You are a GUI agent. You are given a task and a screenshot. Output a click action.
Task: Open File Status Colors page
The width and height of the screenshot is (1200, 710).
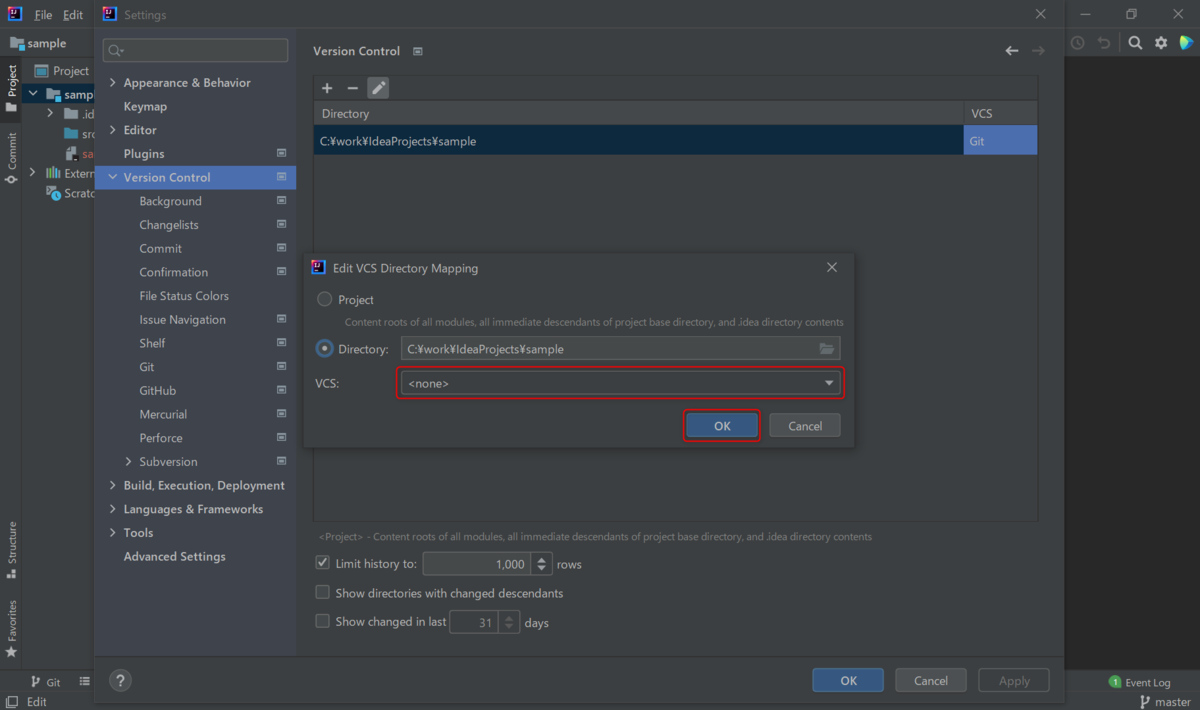(184, 296)
